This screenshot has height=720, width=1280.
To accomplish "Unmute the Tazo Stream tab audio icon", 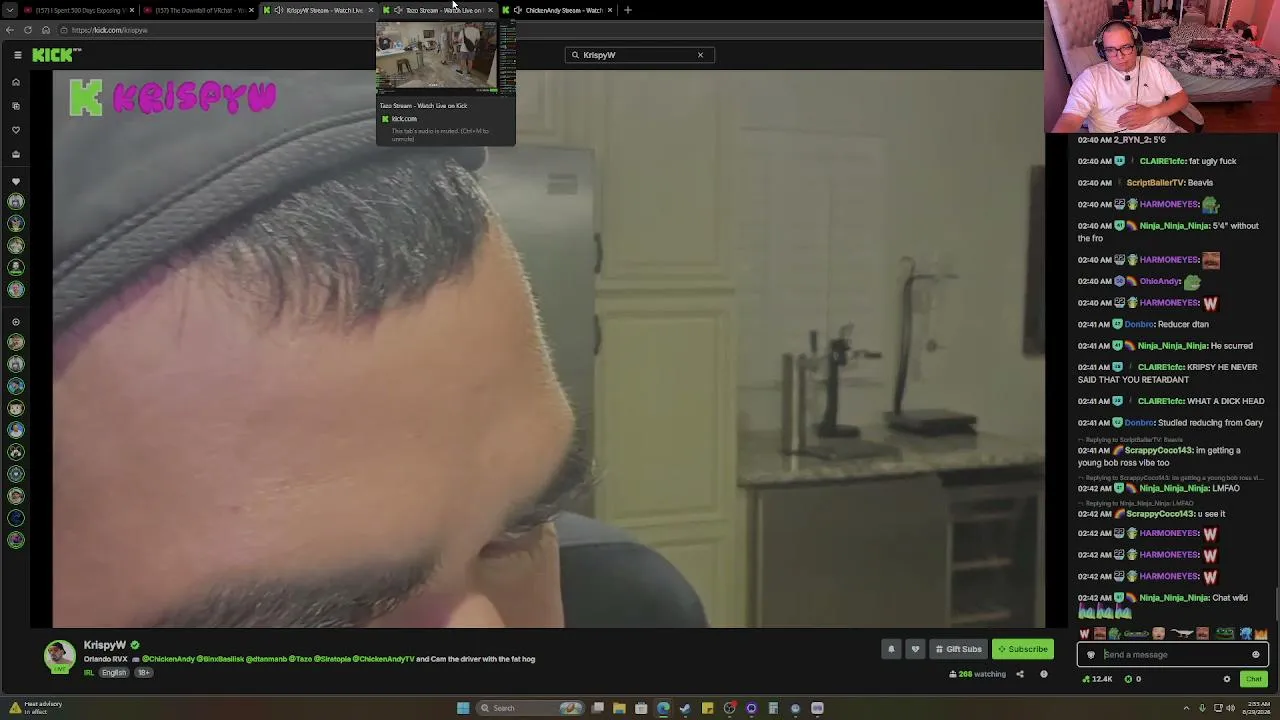I will [398, 10].
